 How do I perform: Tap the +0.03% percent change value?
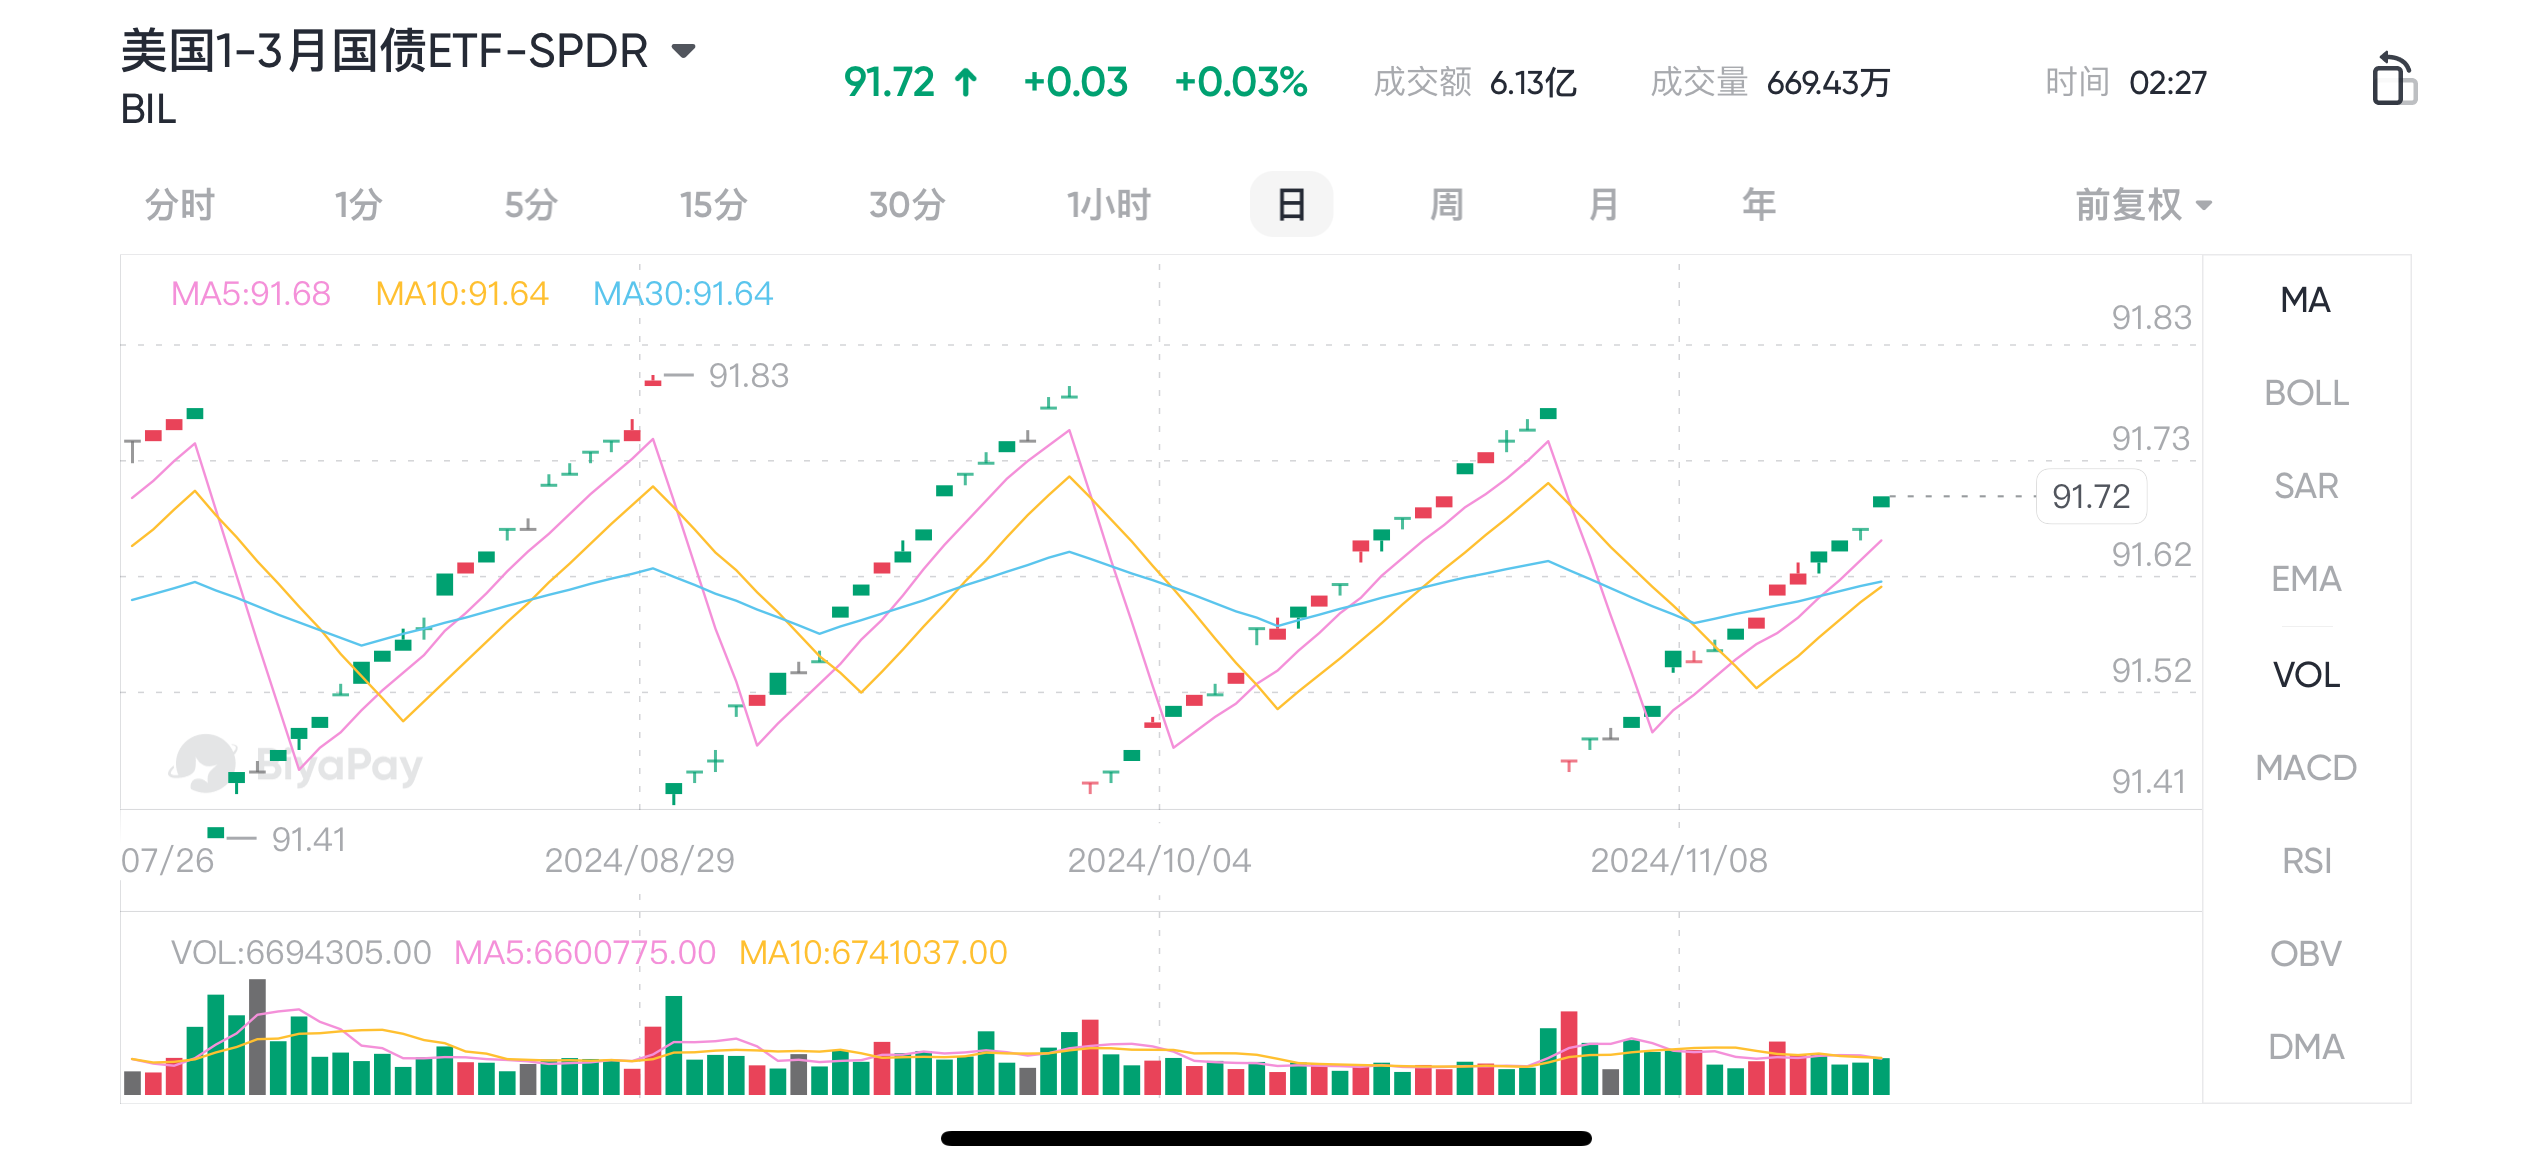(x=1240, y=82)
